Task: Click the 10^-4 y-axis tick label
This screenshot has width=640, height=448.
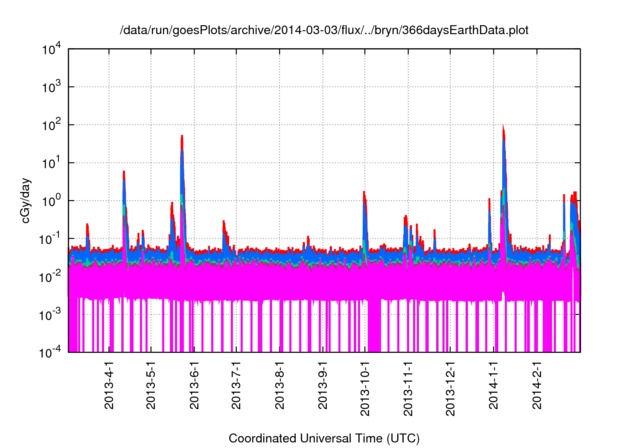Action: tap(50, 352)
